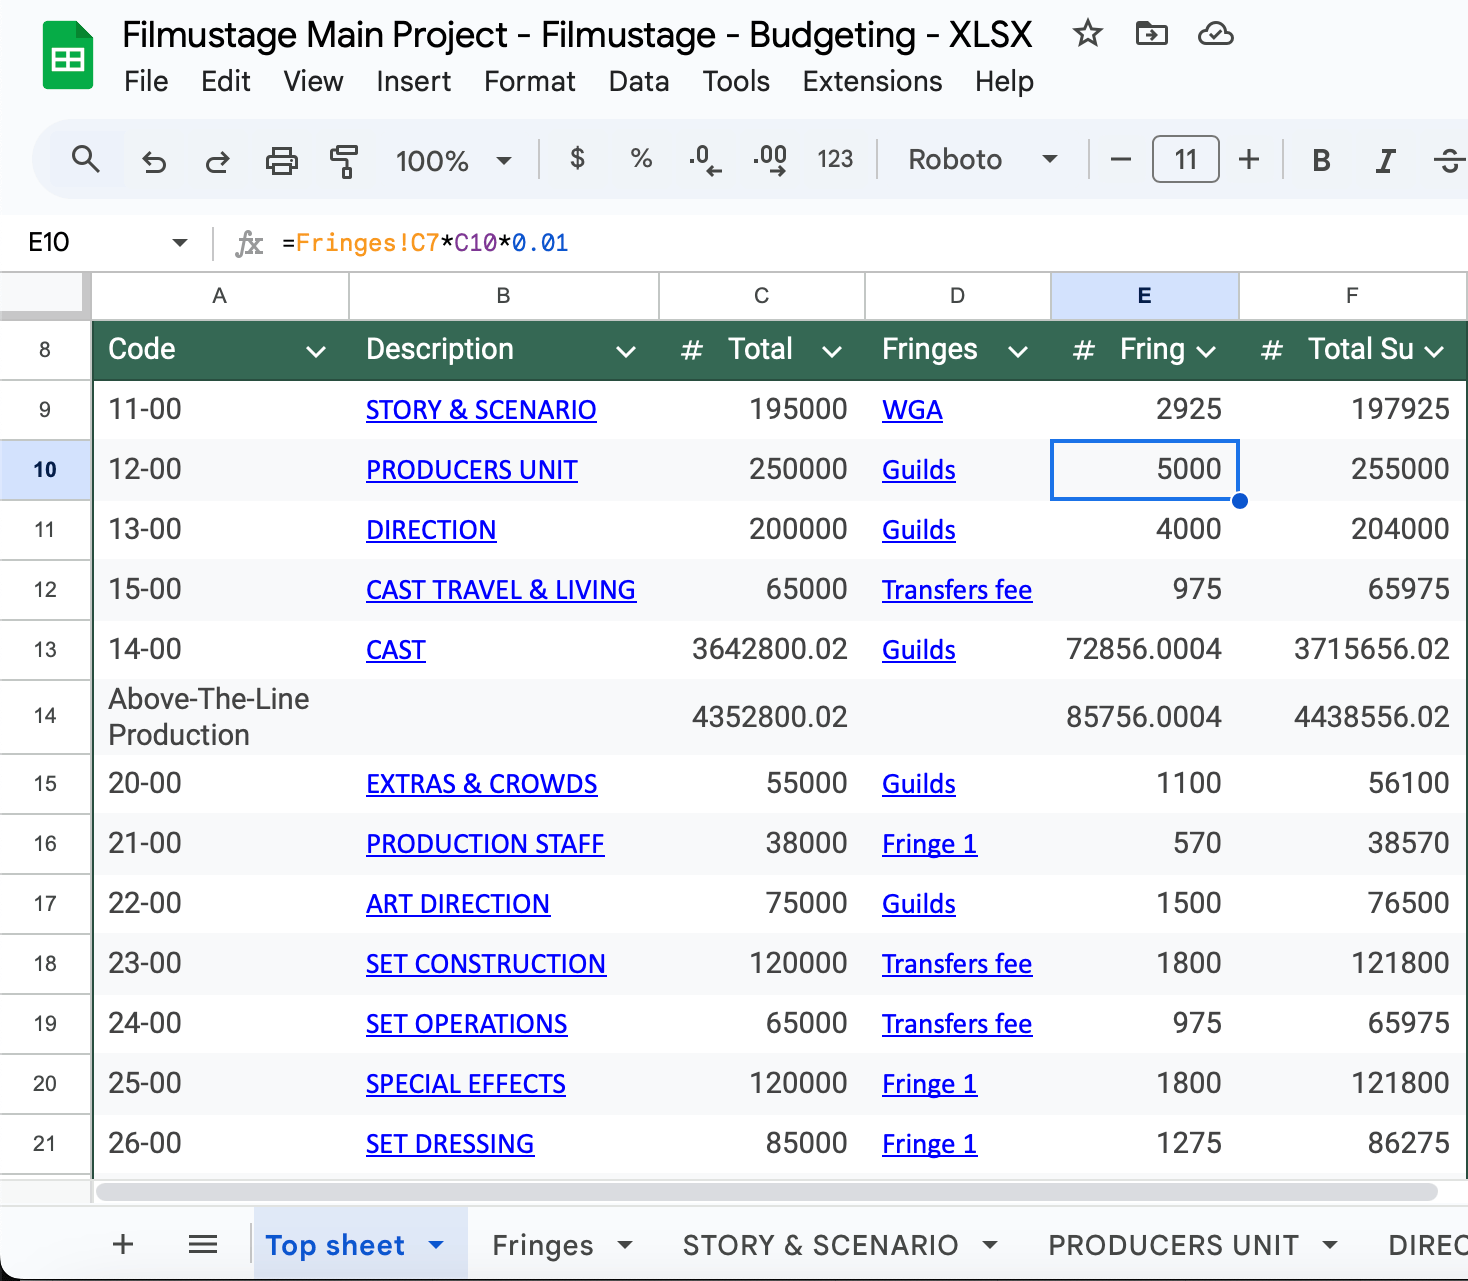Open the Description column filter dropdown
This screenshot has height=1281, width=1468.
click(626, 351)
